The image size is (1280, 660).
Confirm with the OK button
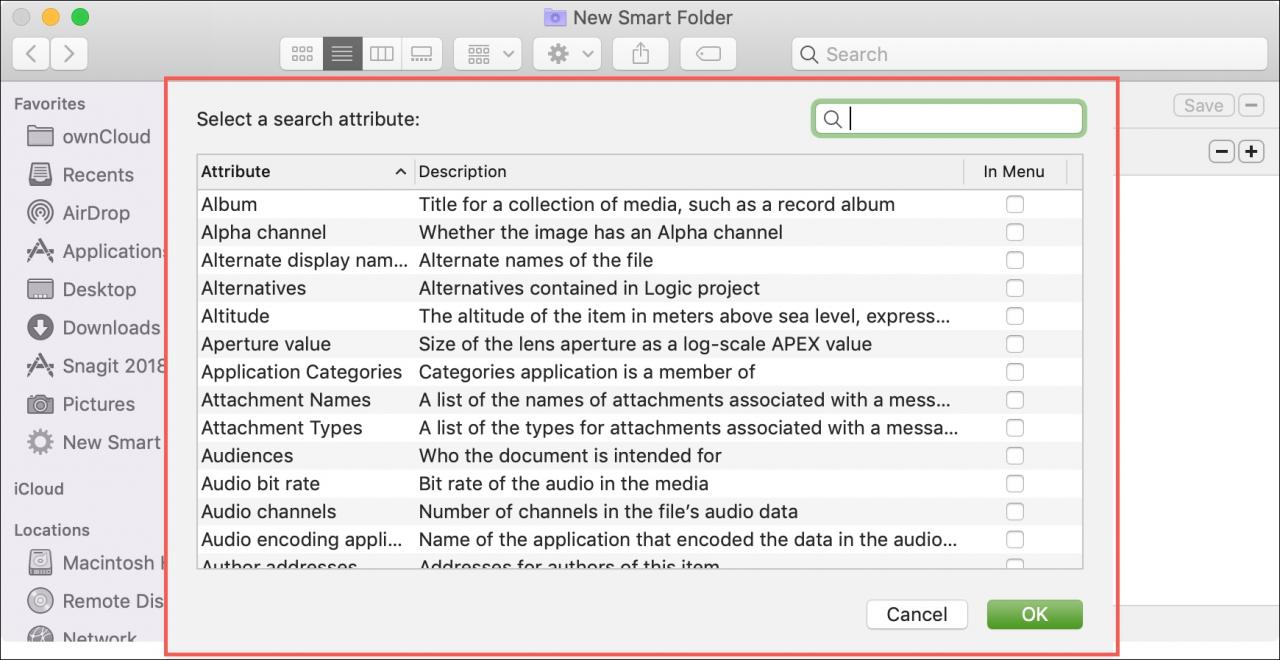[x=1034, y=614]
